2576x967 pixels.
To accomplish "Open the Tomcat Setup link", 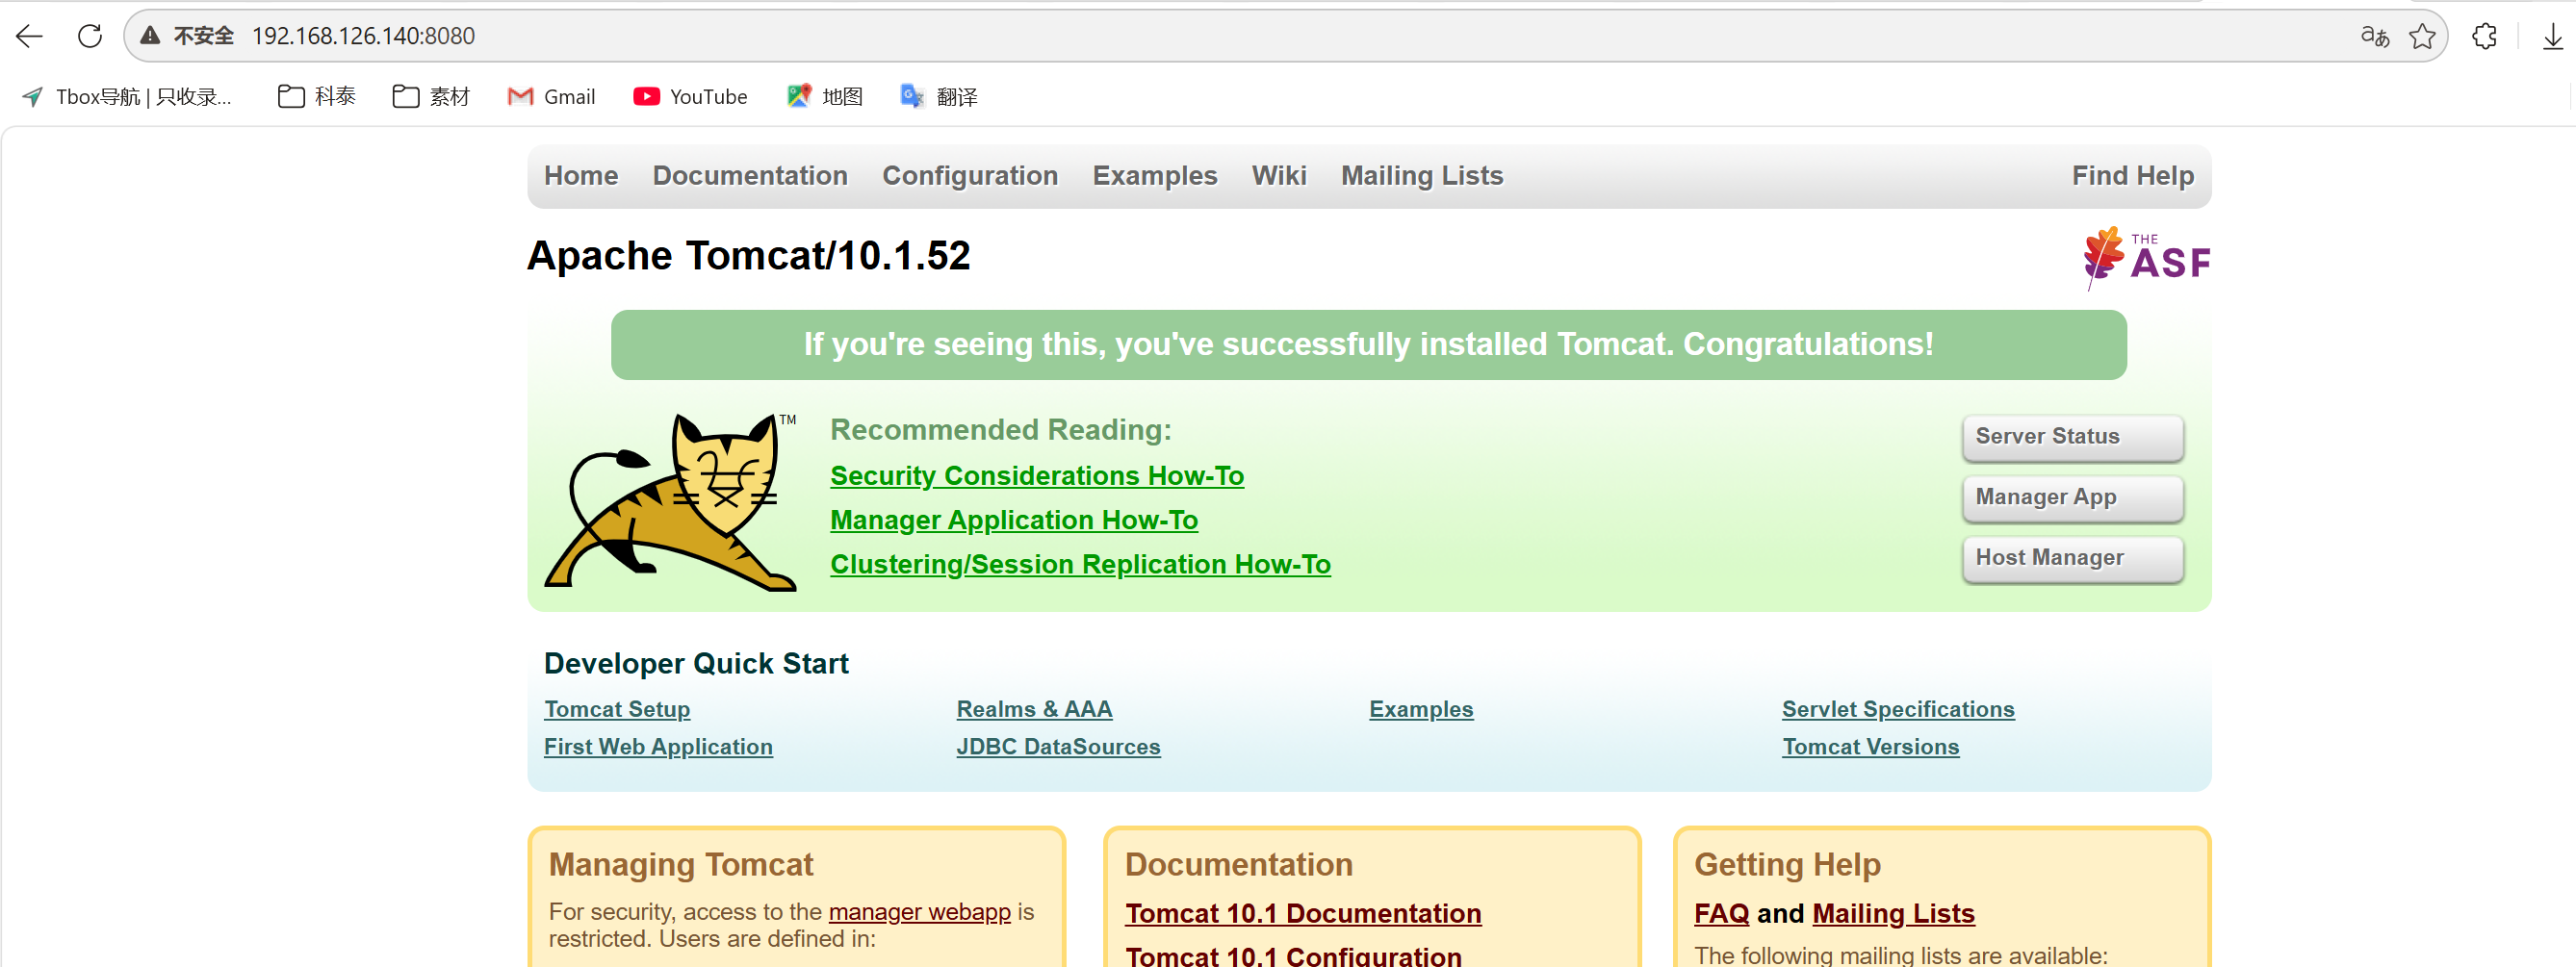I will (x=617, y=709).
